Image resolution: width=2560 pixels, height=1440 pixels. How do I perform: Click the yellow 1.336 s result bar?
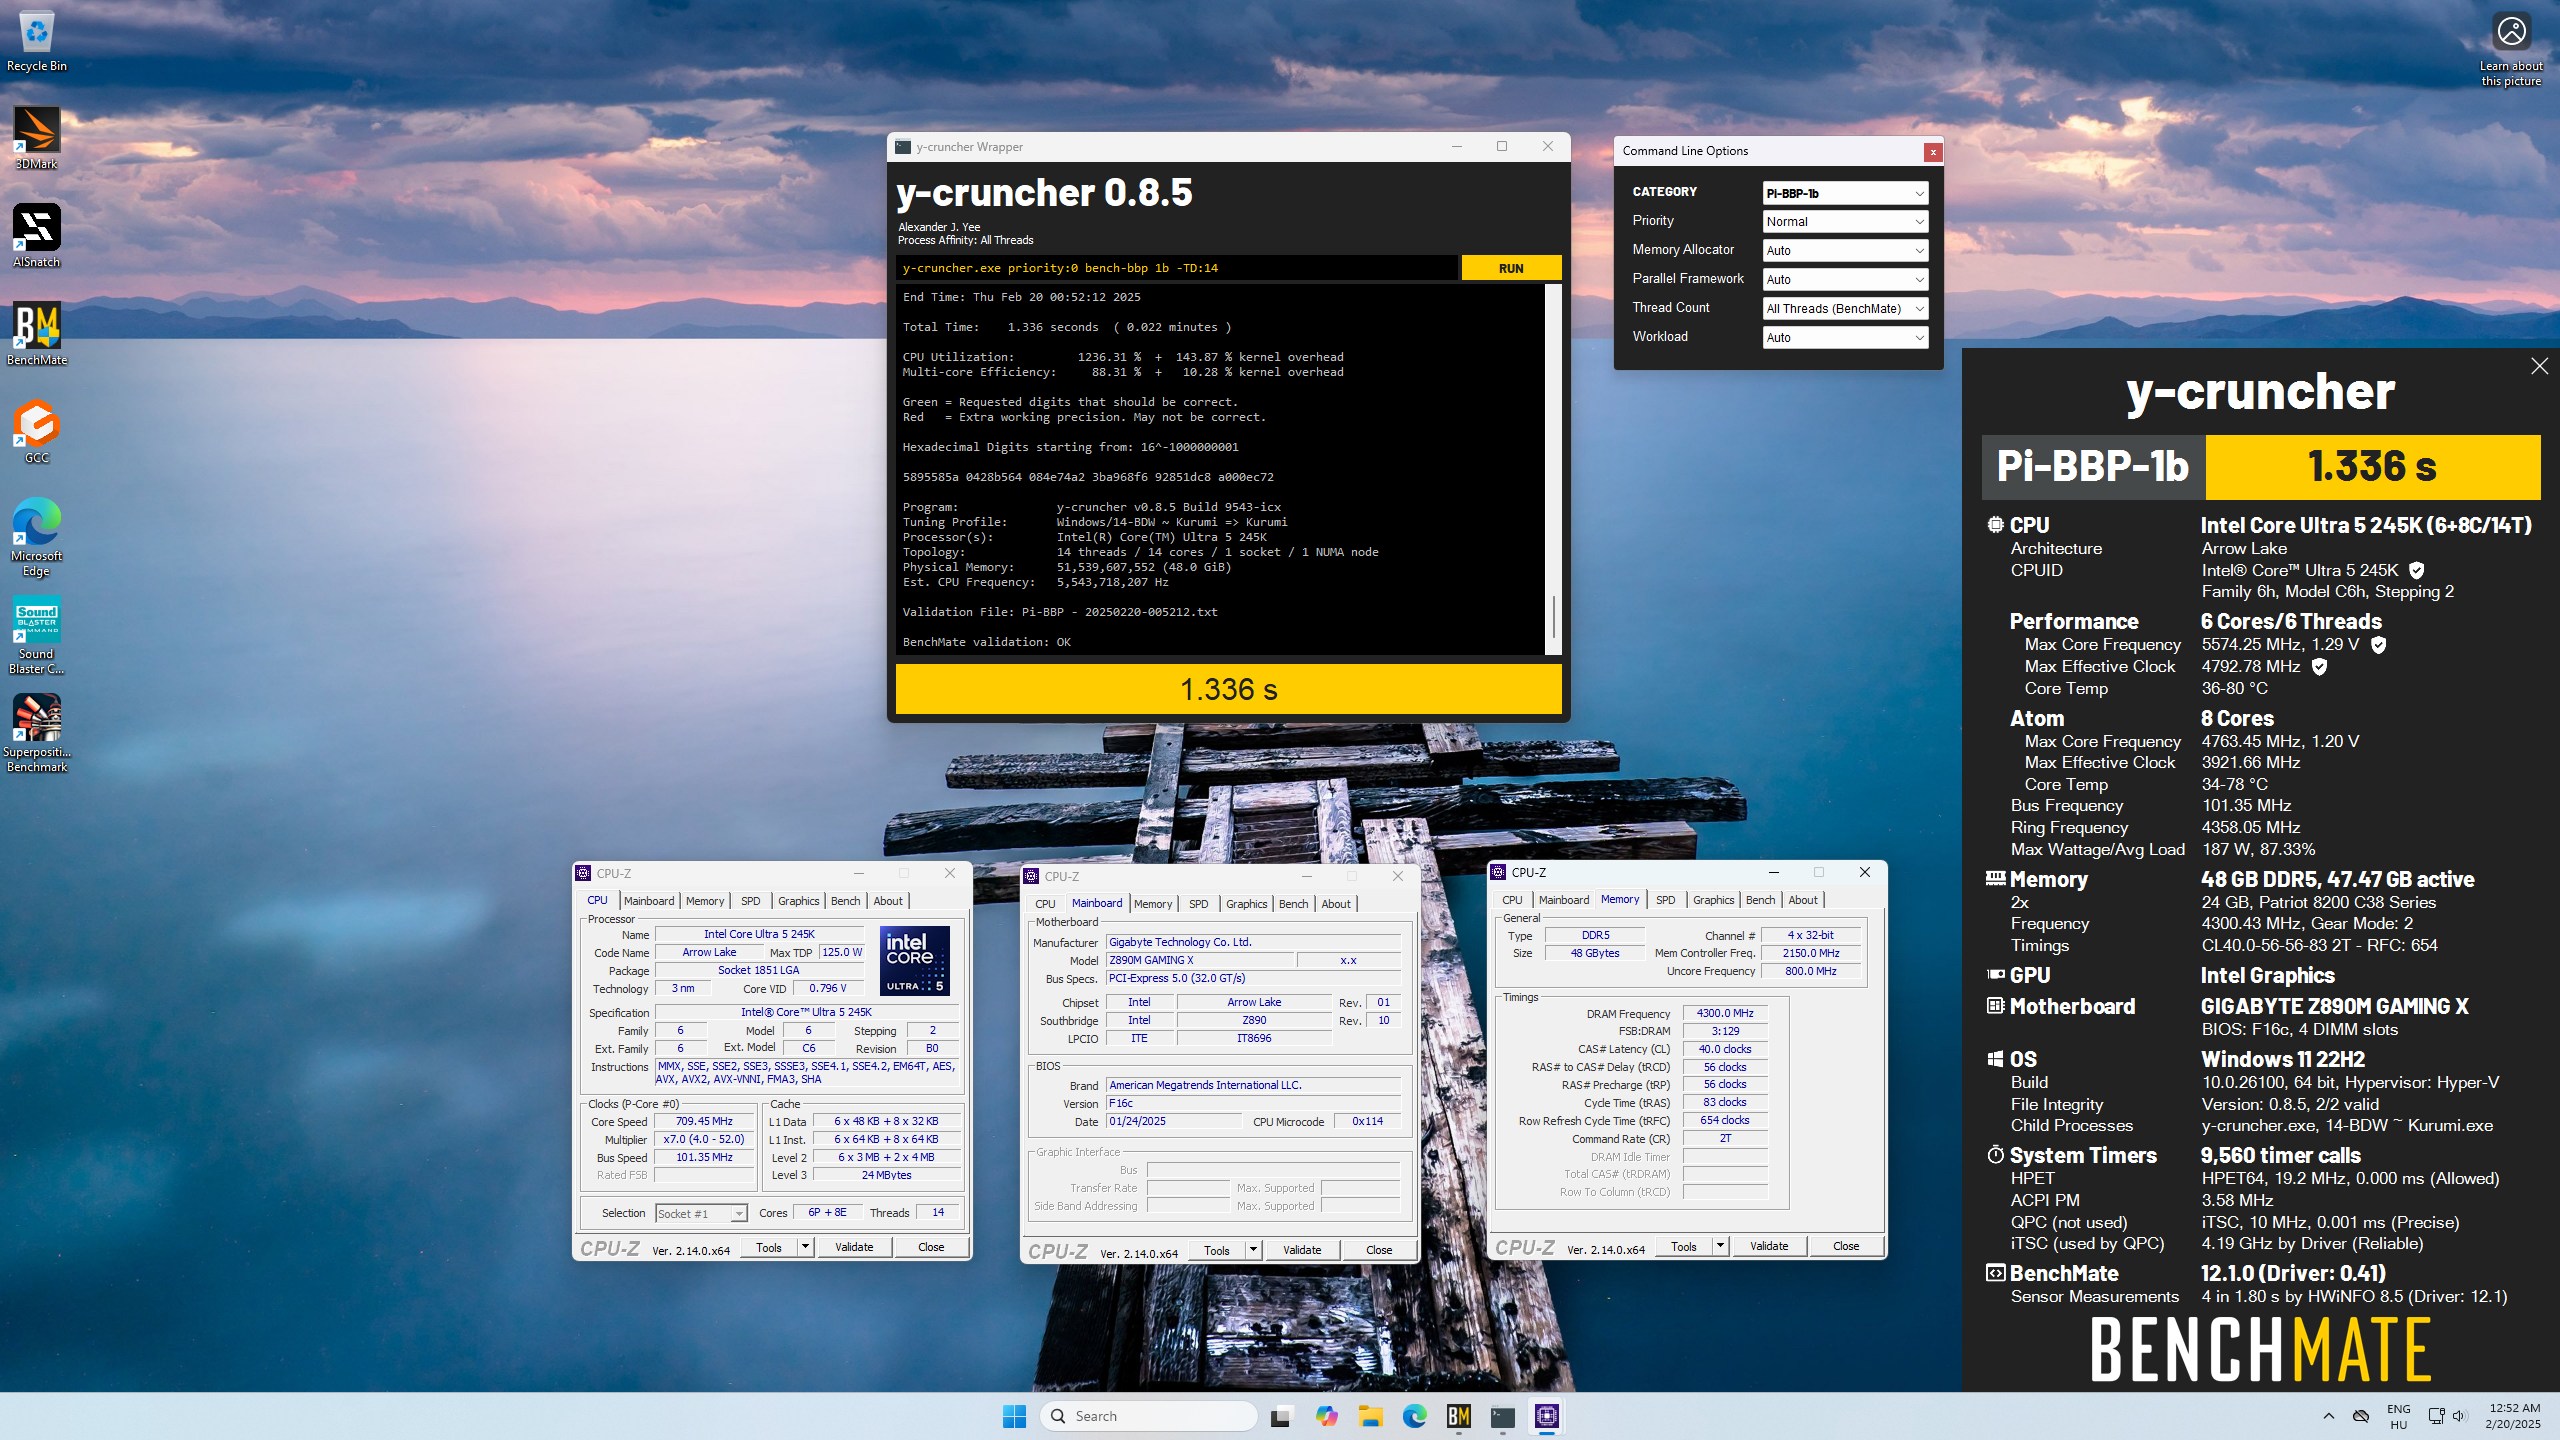(x=1228, y=689)
